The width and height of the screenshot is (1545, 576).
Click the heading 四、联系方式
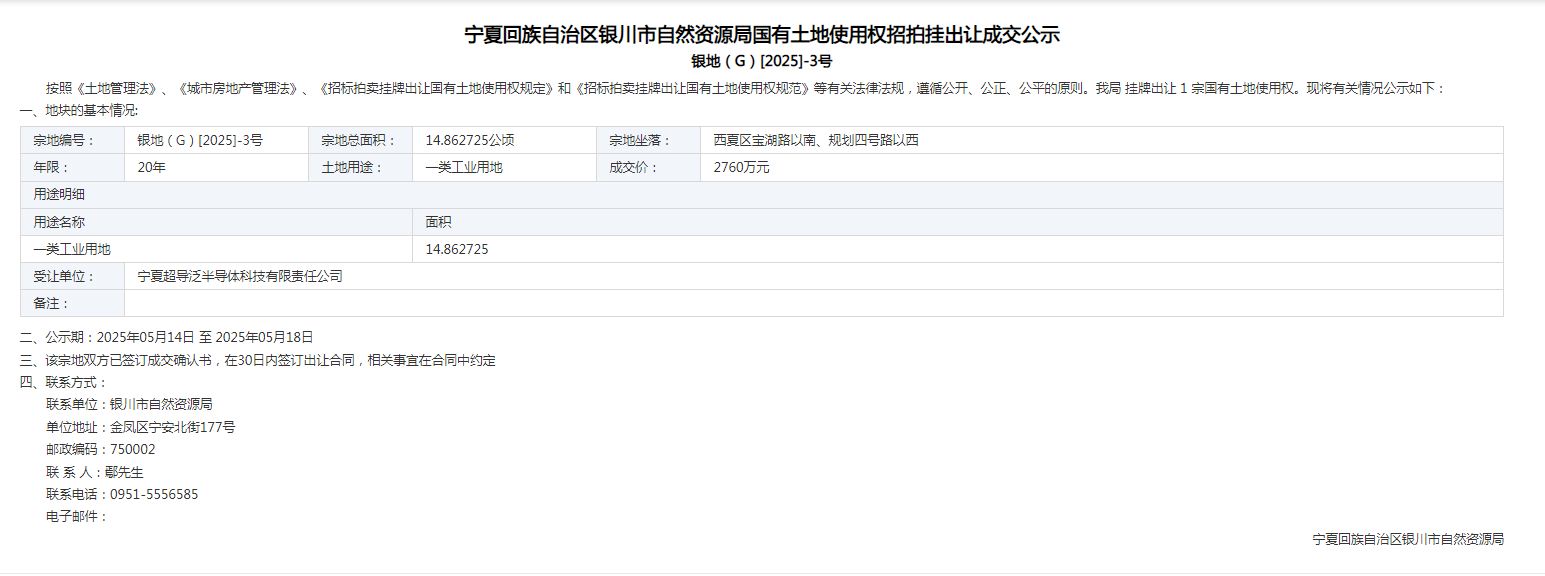[x=63, y=382]
